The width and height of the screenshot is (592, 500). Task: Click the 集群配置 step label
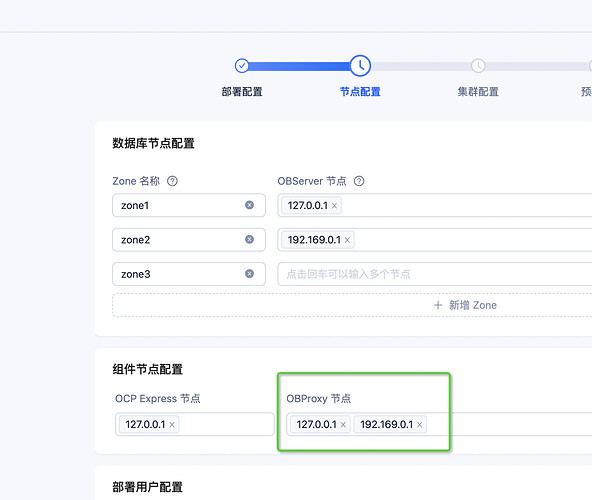pyautogui.click(x=478, y=92)
